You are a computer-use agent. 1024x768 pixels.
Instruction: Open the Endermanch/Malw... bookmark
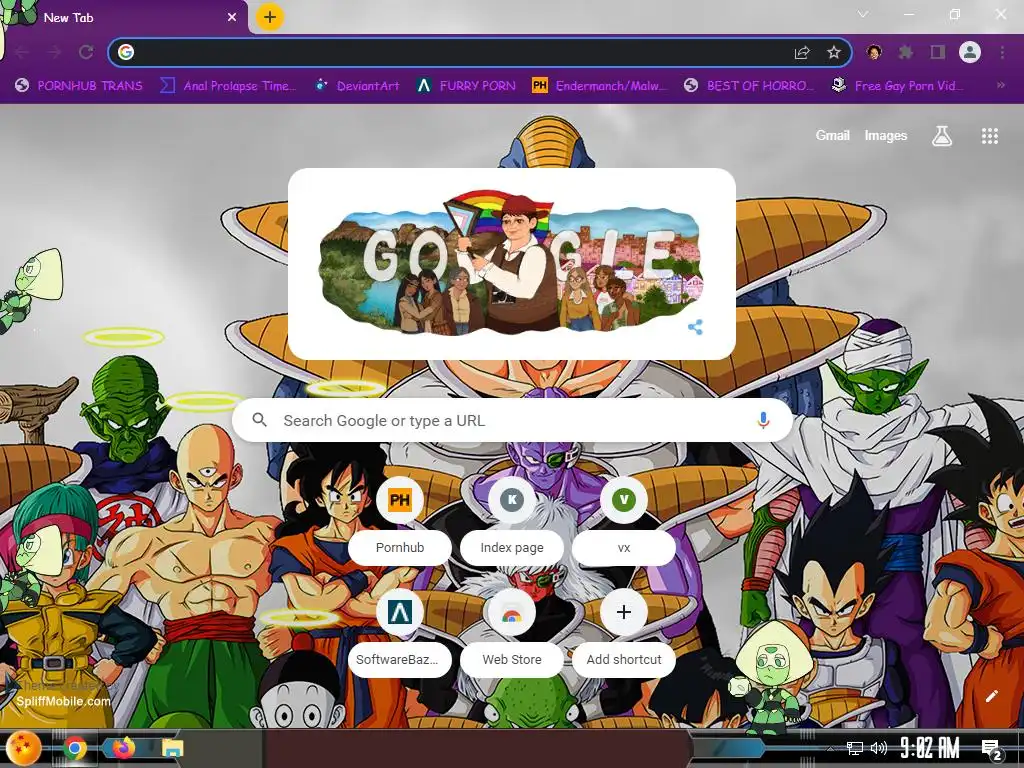(600, 86)
